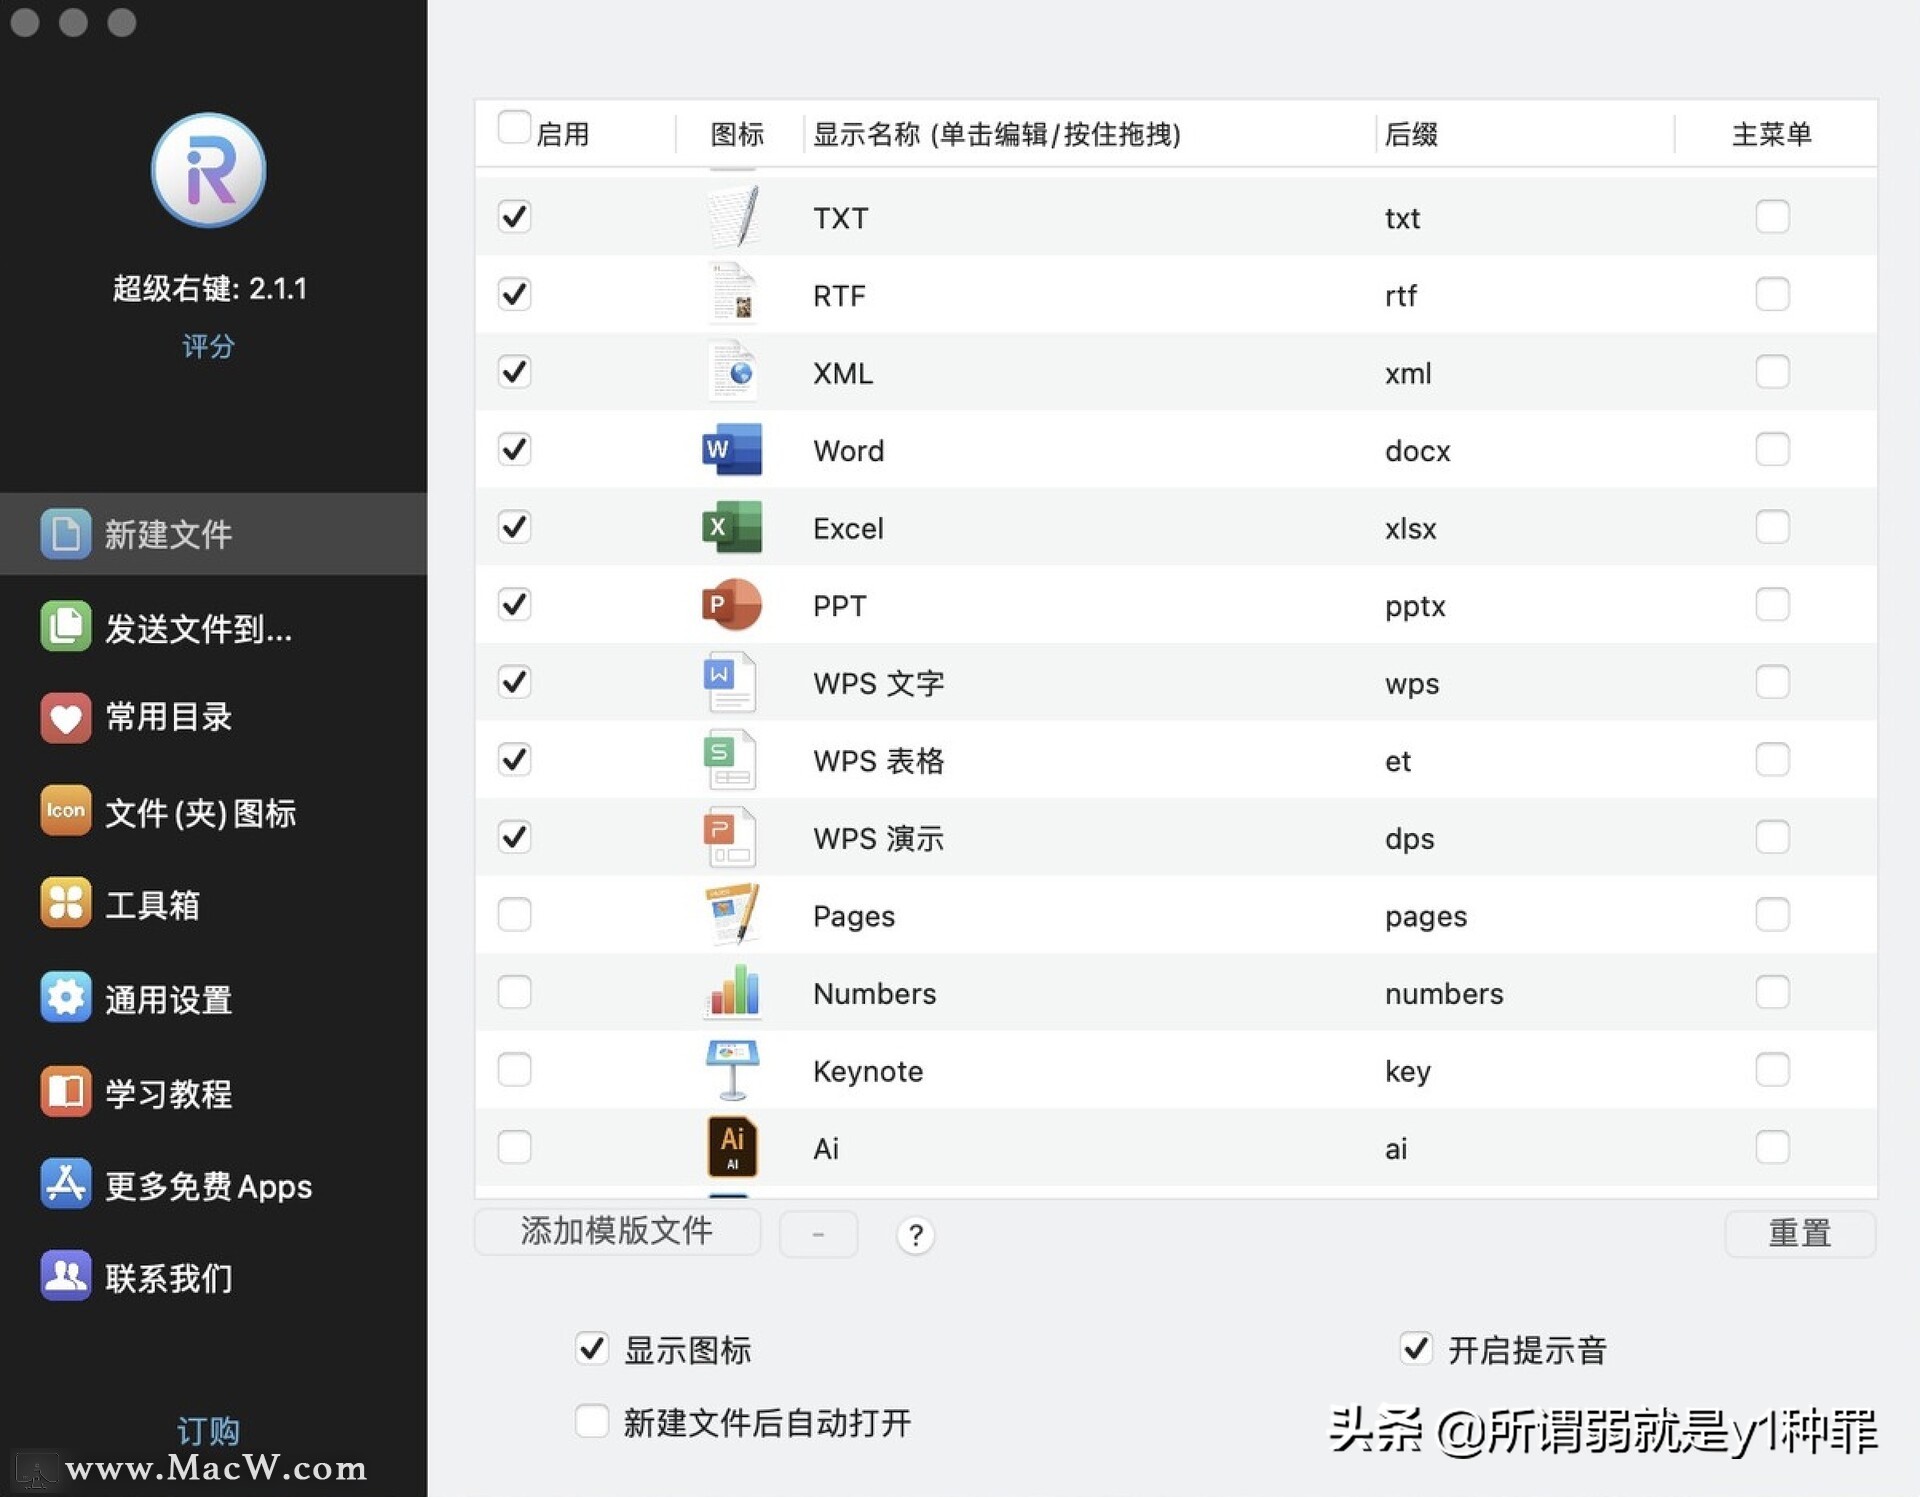Click the 学习教程 book icon
Viewport: 1920px width, 1497px height.
[65, 1092]
